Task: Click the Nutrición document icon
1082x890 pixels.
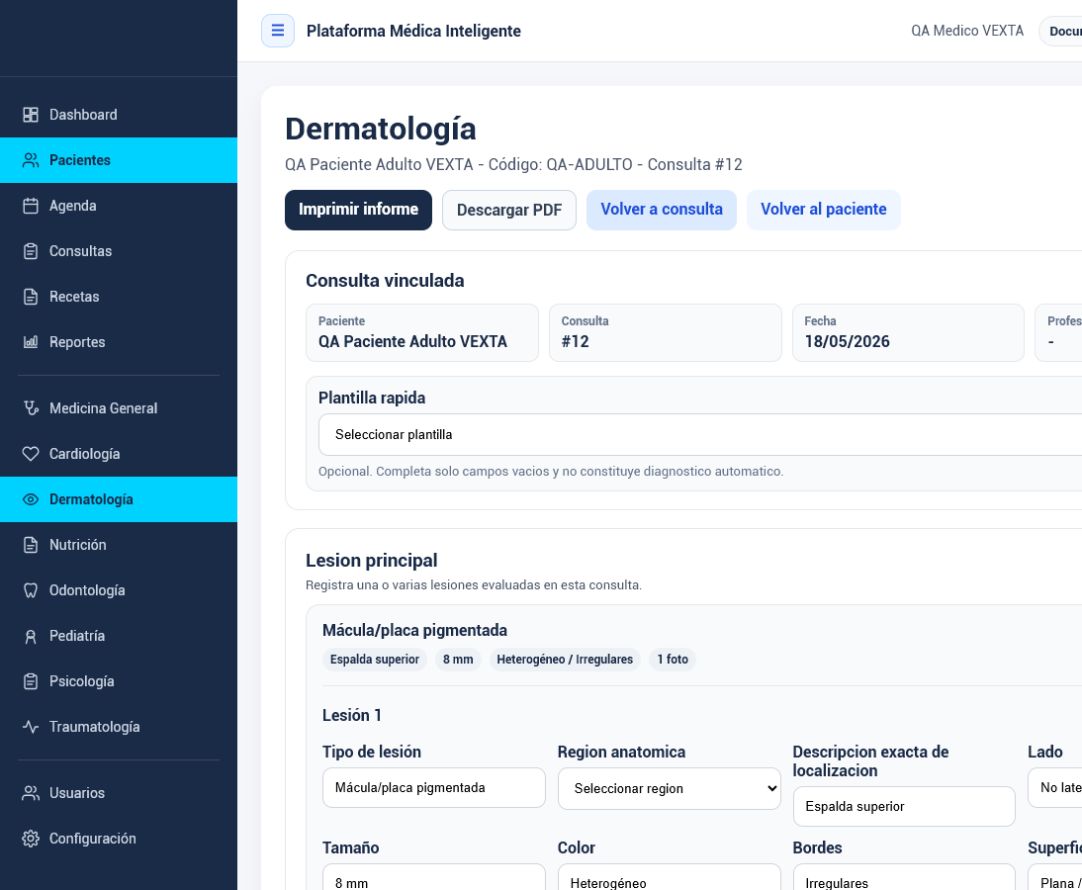Action: (30, 545)
